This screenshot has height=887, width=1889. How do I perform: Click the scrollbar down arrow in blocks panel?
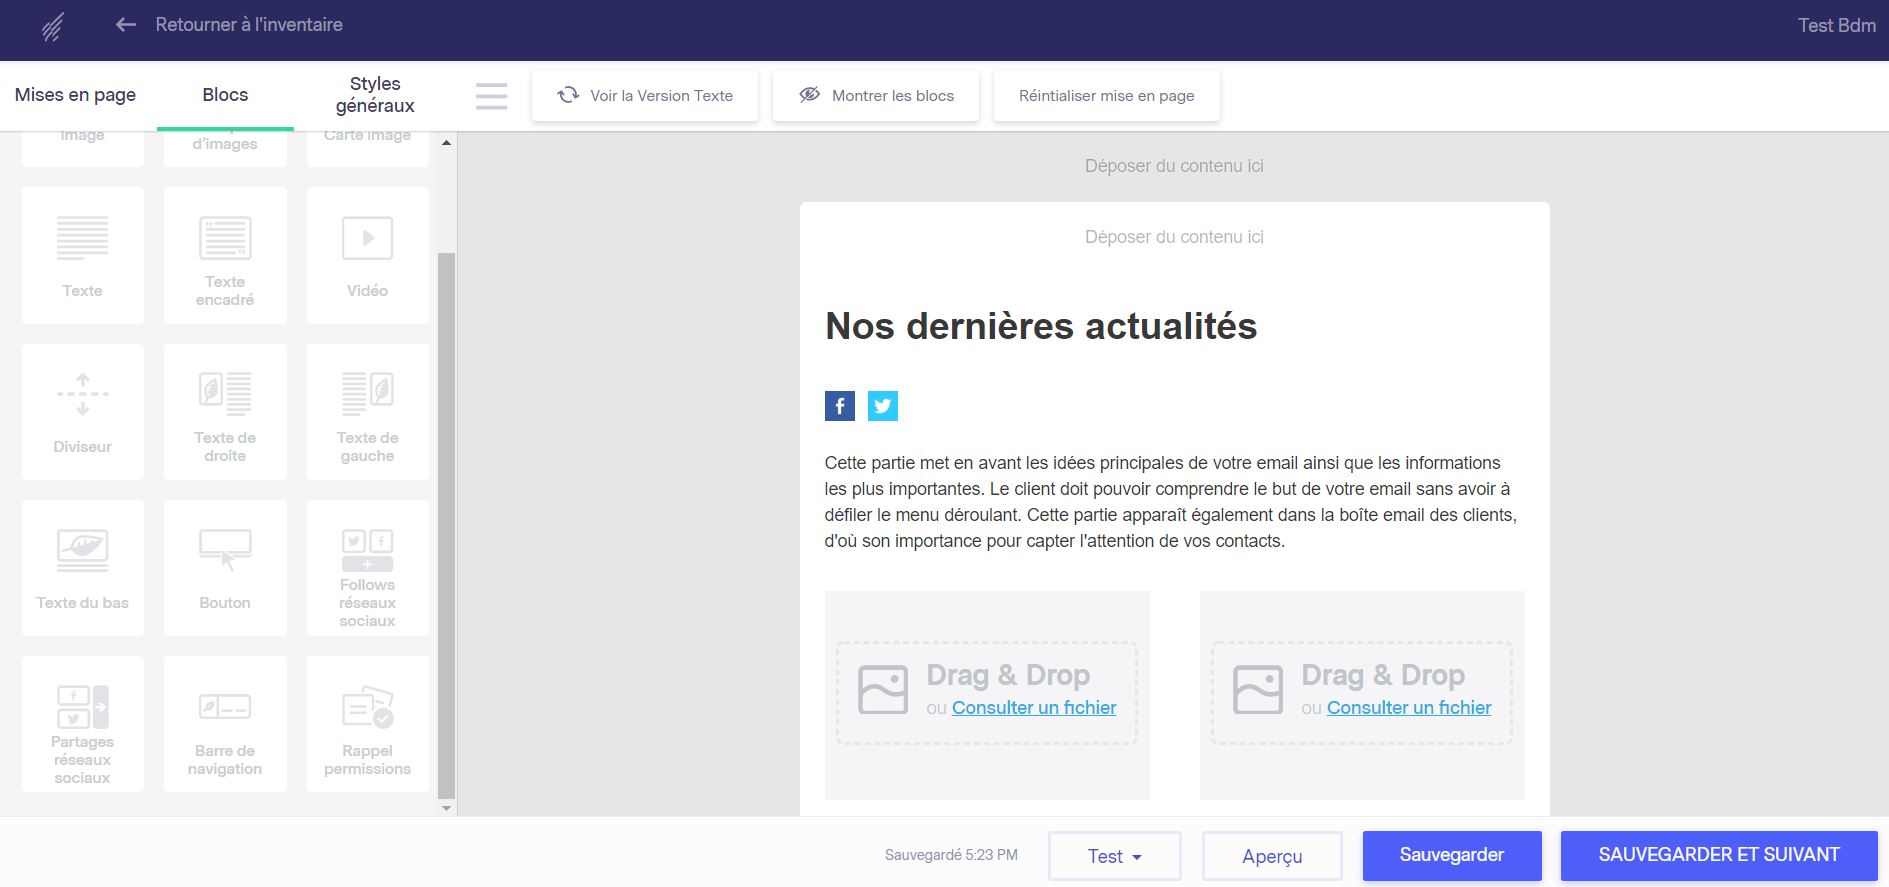tap(447, 808)
